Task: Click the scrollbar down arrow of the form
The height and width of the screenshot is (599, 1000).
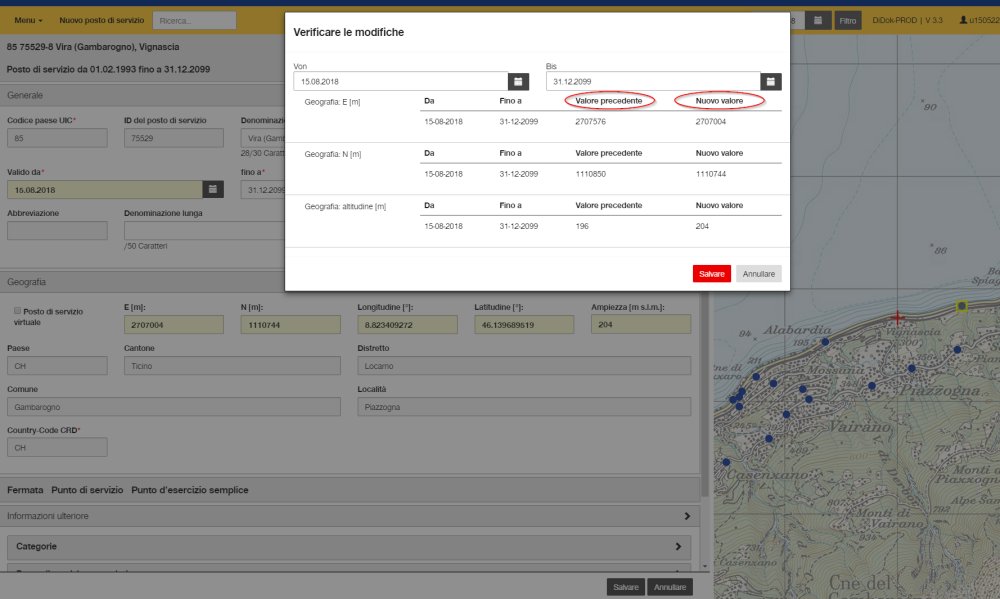Action: pos(705,566)
